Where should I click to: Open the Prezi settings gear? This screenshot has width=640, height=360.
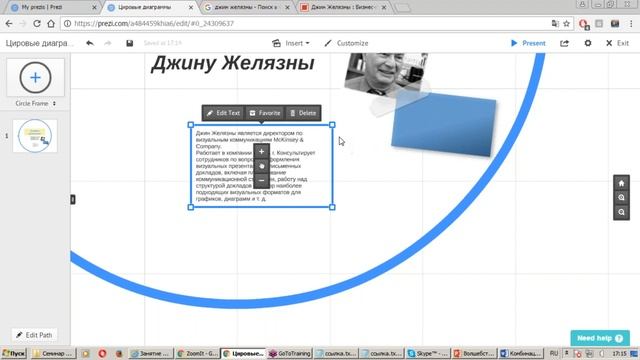point(588,43)
